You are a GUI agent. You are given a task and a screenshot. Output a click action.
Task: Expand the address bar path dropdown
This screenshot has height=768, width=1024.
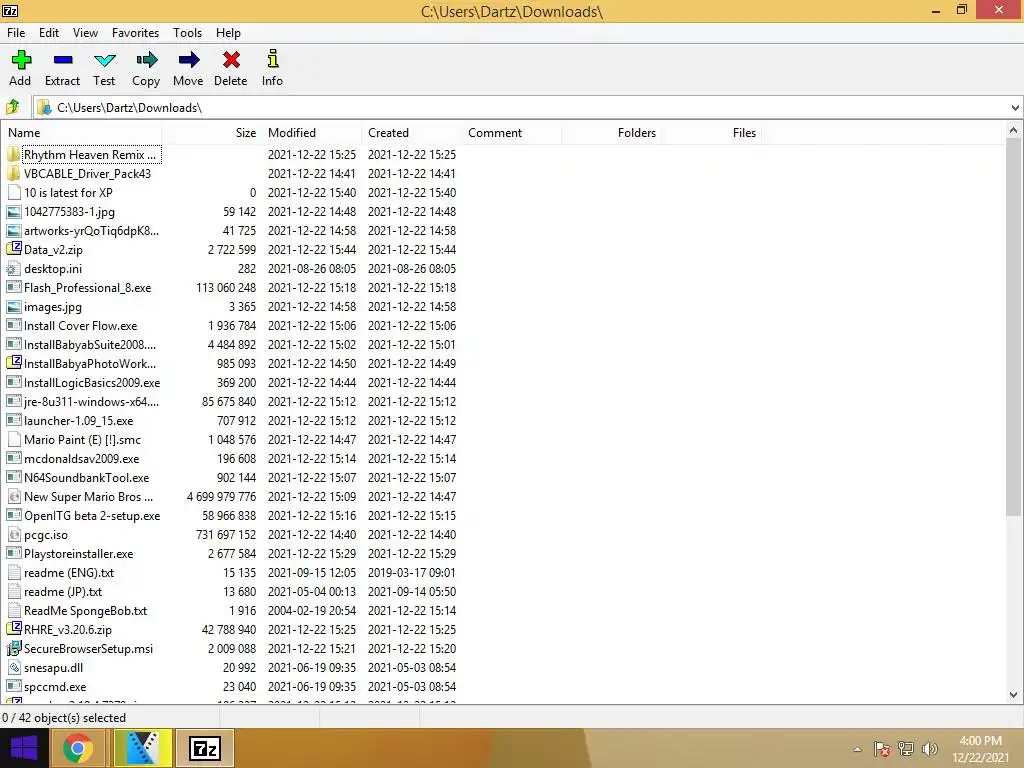1015,108
